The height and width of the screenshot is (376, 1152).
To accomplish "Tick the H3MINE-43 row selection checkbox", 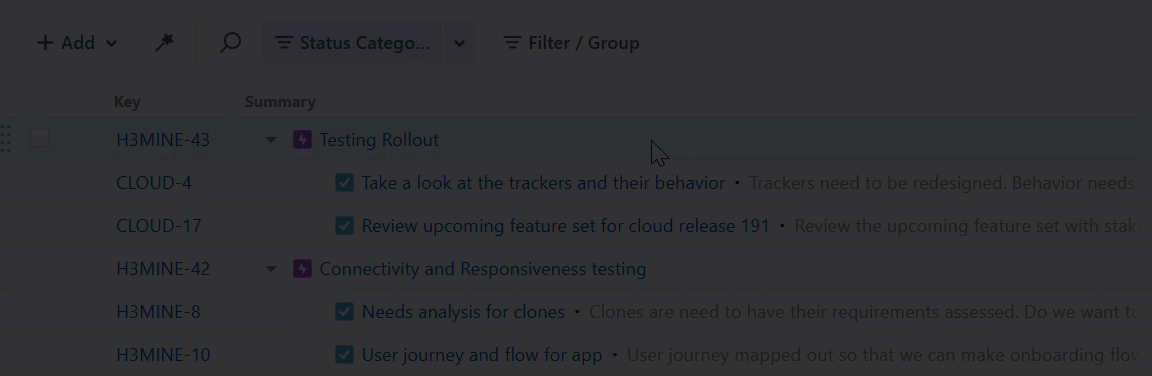I will (x=40, y=139).
